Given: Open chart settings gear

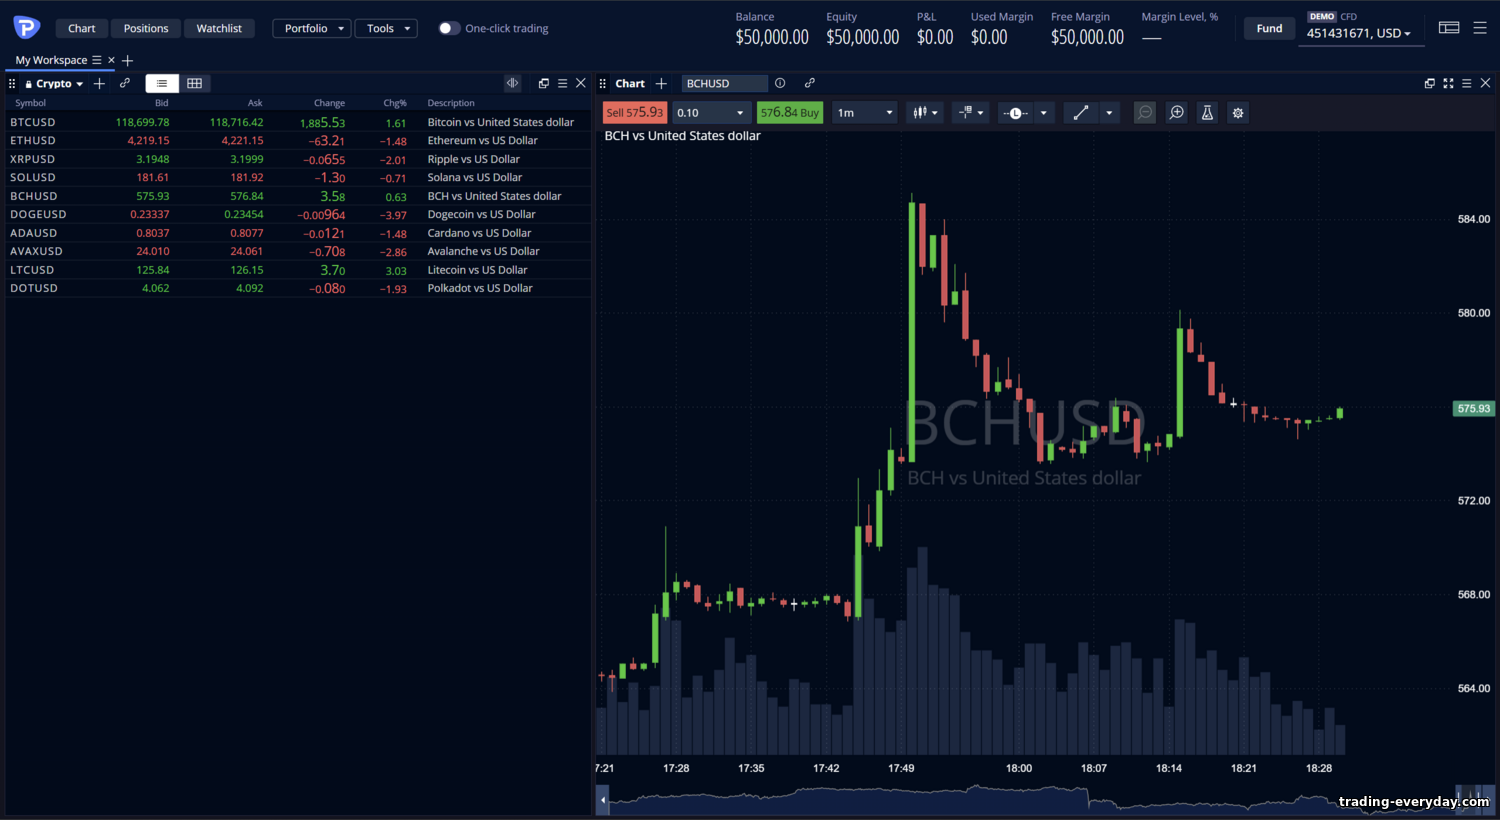Looking at the screenshot, I should [1238, 113].
